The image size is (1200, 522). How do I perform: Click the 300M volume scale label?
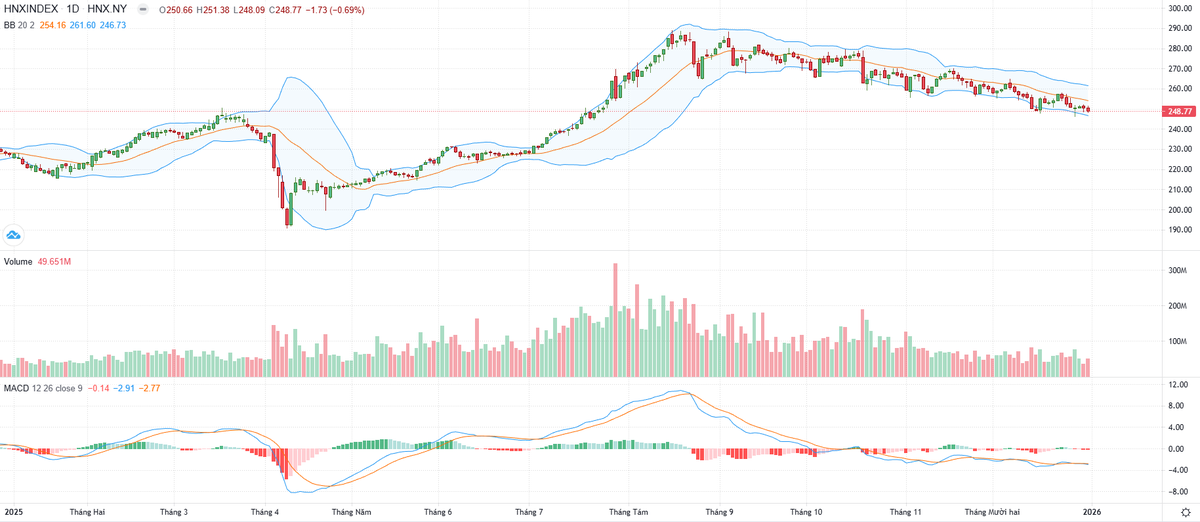tap(1177, 271)
